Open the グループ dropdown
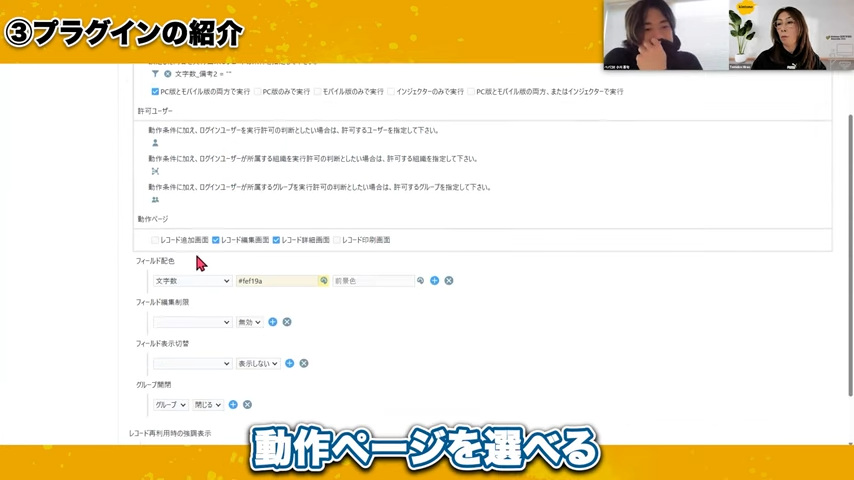This screenshot has height=480, width=854. click(170, 405)
